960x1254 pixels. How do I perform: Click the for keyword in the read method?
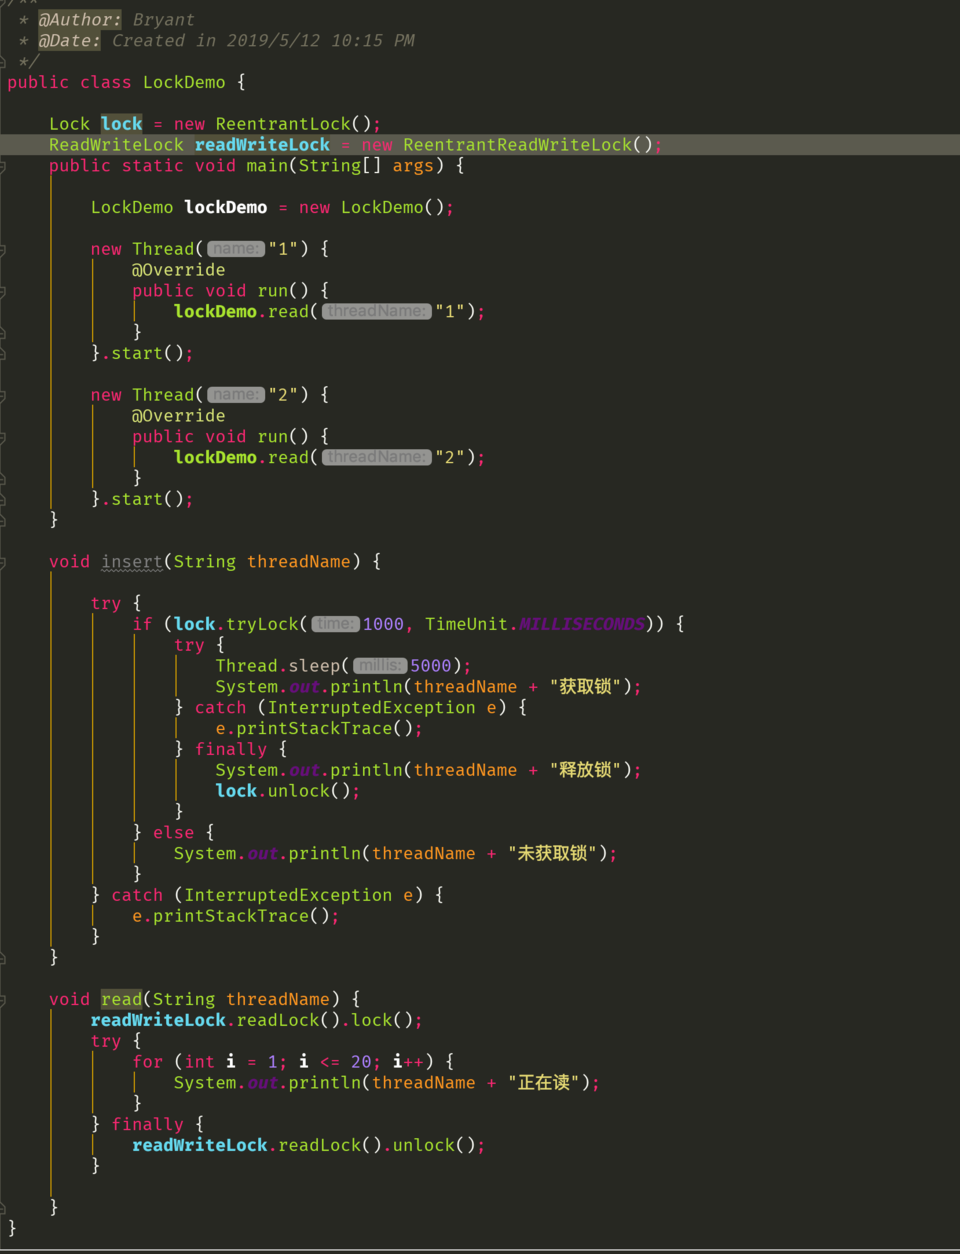click(148, 1062)
